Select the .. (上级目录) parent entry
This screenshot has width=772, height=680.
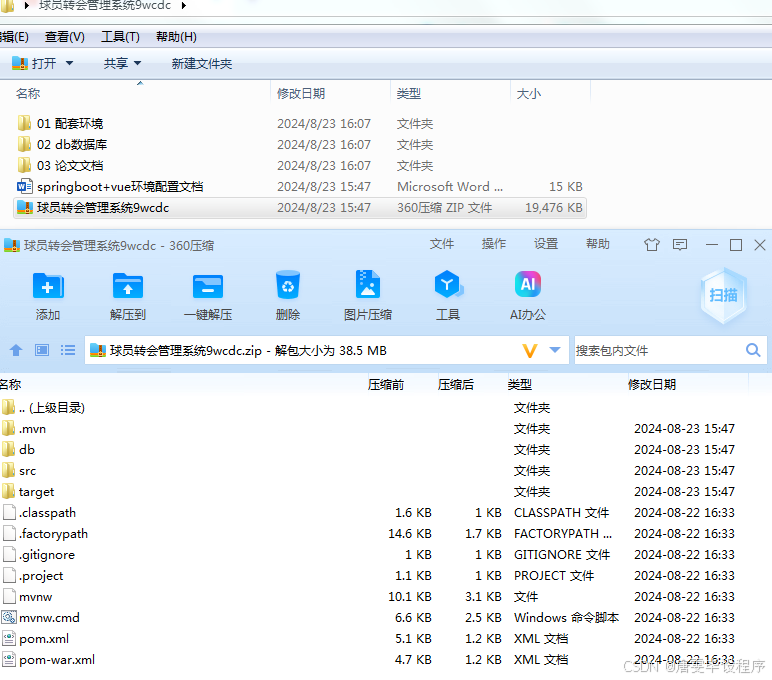[52, 408]
